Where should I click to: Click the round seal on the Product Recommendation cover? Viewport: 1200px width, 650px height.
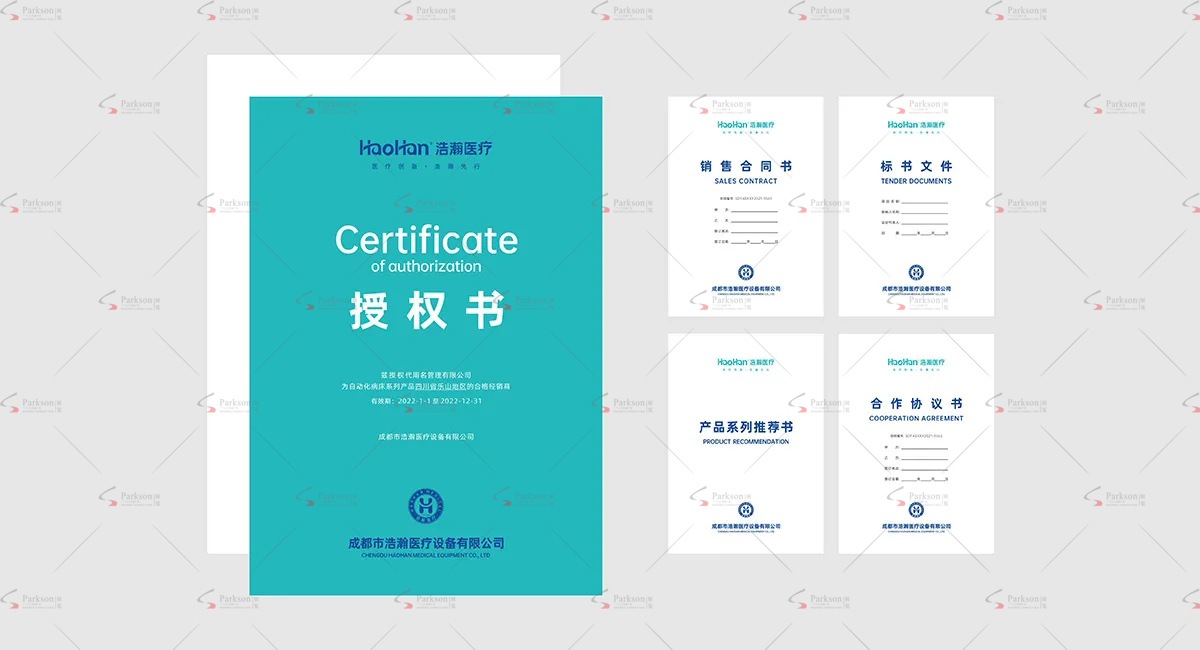[746, 509]
